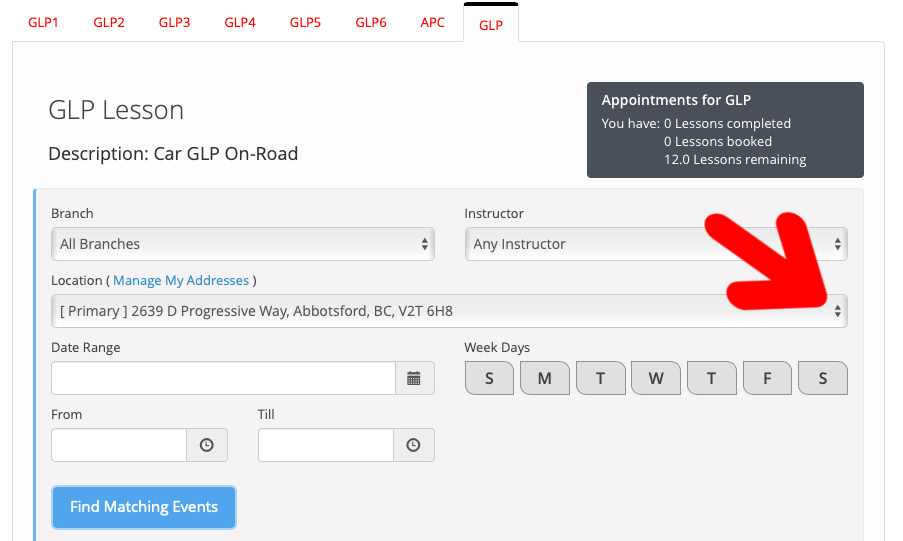Image resolution: width=903 pixels, height=541 pixels.
Task: Open Manage My Addresses link
Action: click(181, 281)
